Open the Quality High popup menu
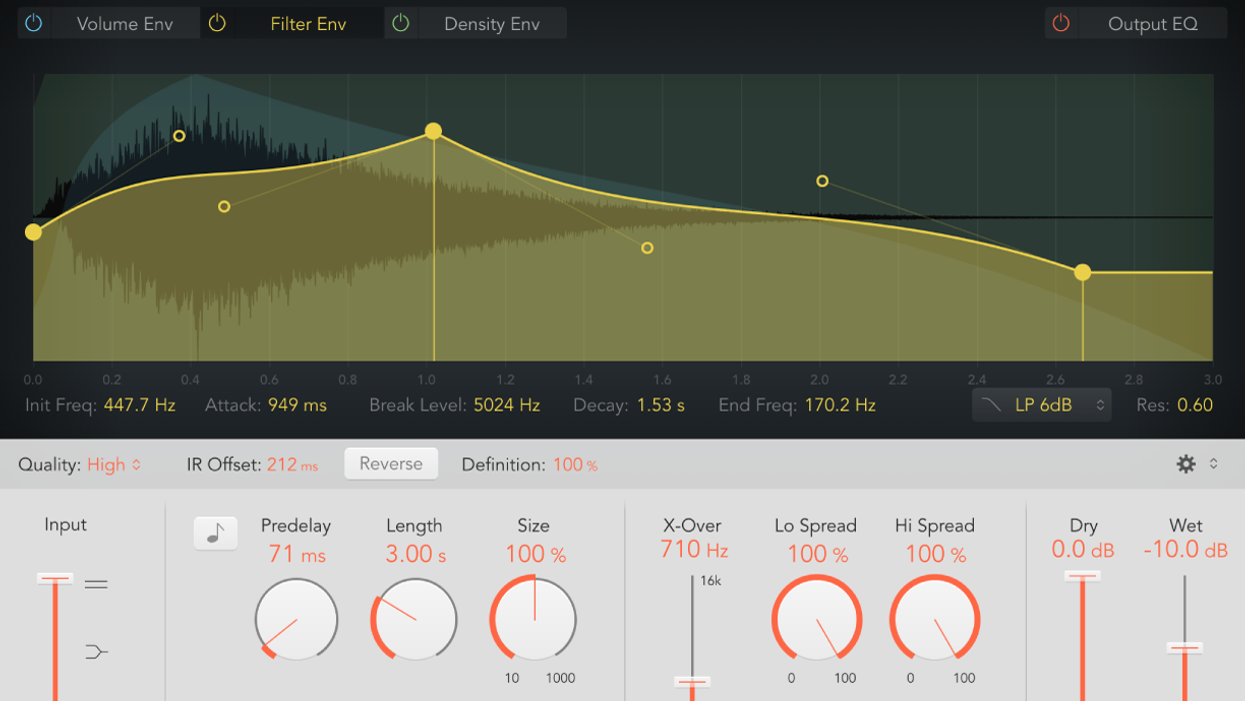 [x=113, y=465]
